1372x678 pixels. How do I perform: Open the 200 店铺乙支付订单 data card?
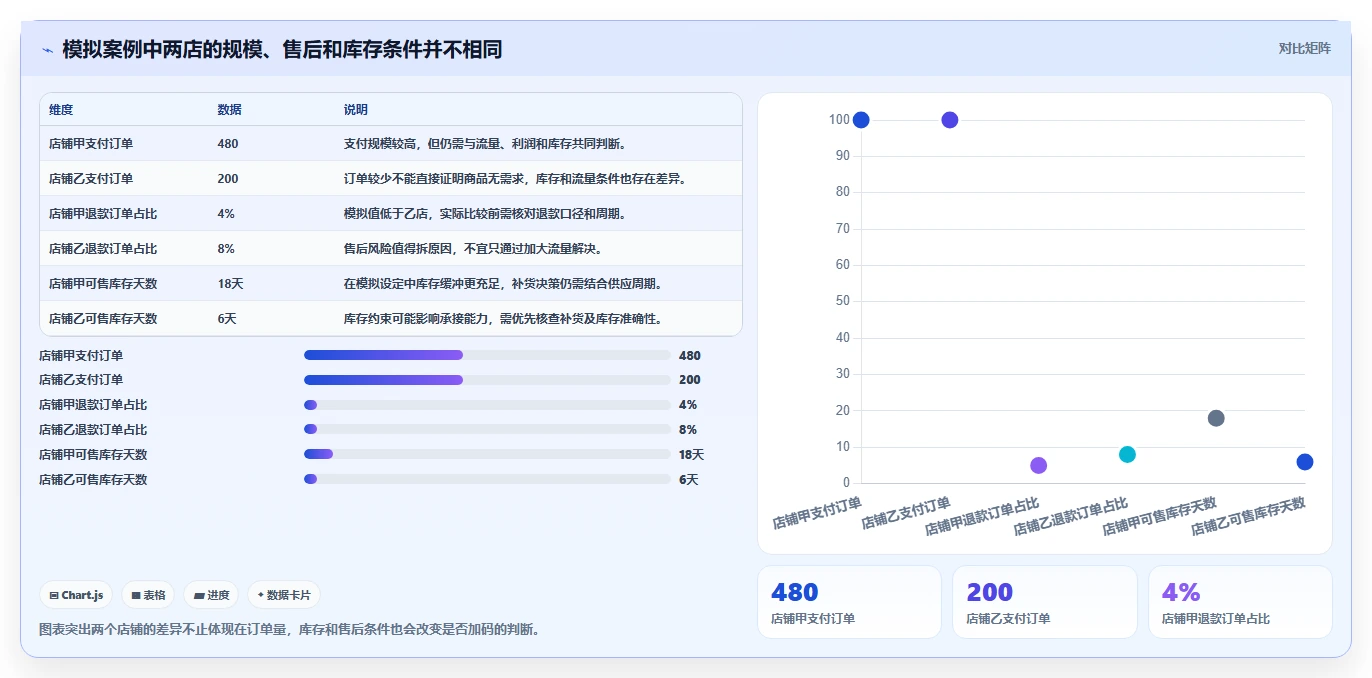click(x=1044, y=602)
